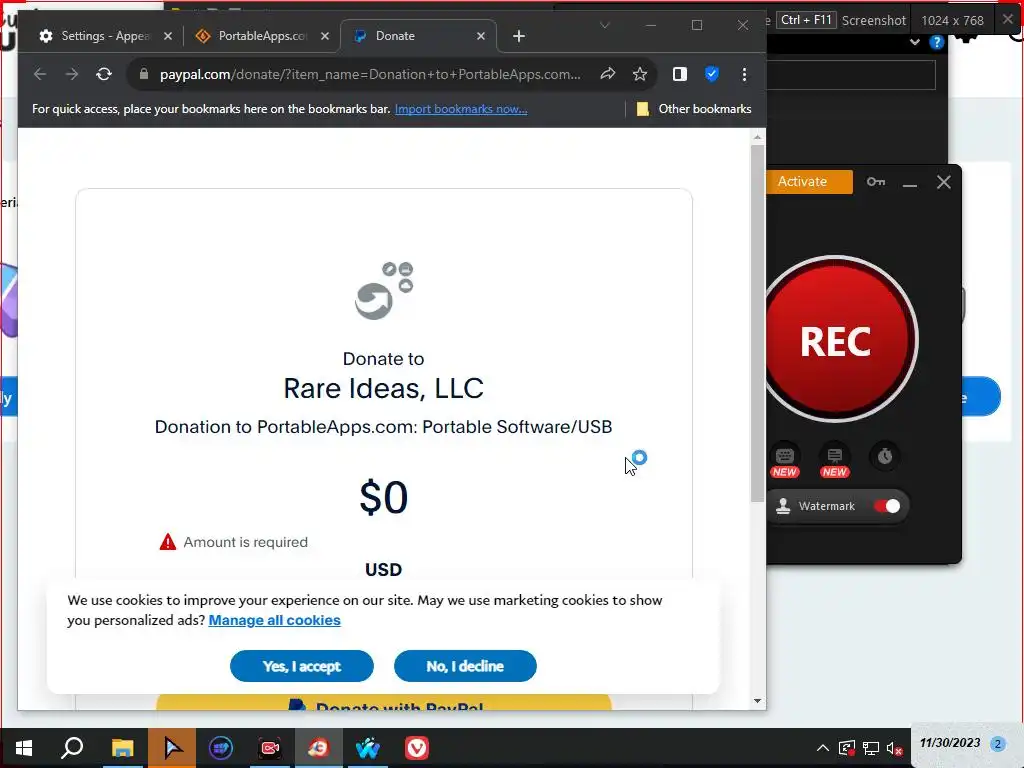
Task: Click the $0 donation amount field
Action: pos(383,498)
